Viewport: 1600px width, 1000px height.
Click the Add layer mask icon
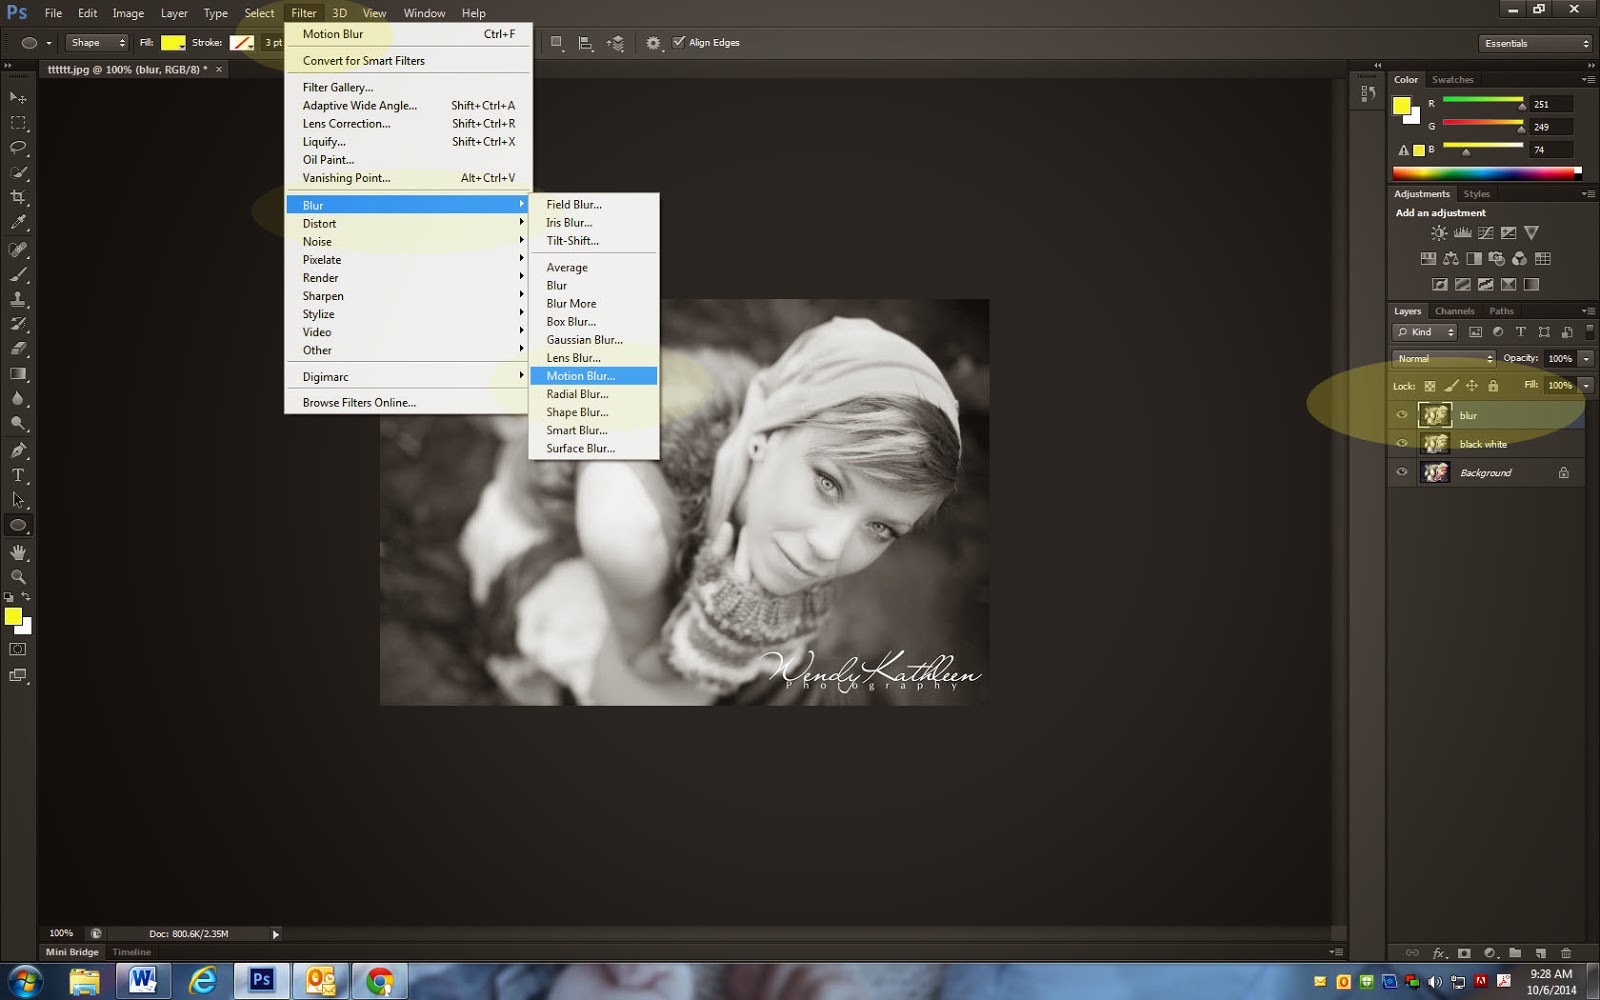tap(1463, 955)
